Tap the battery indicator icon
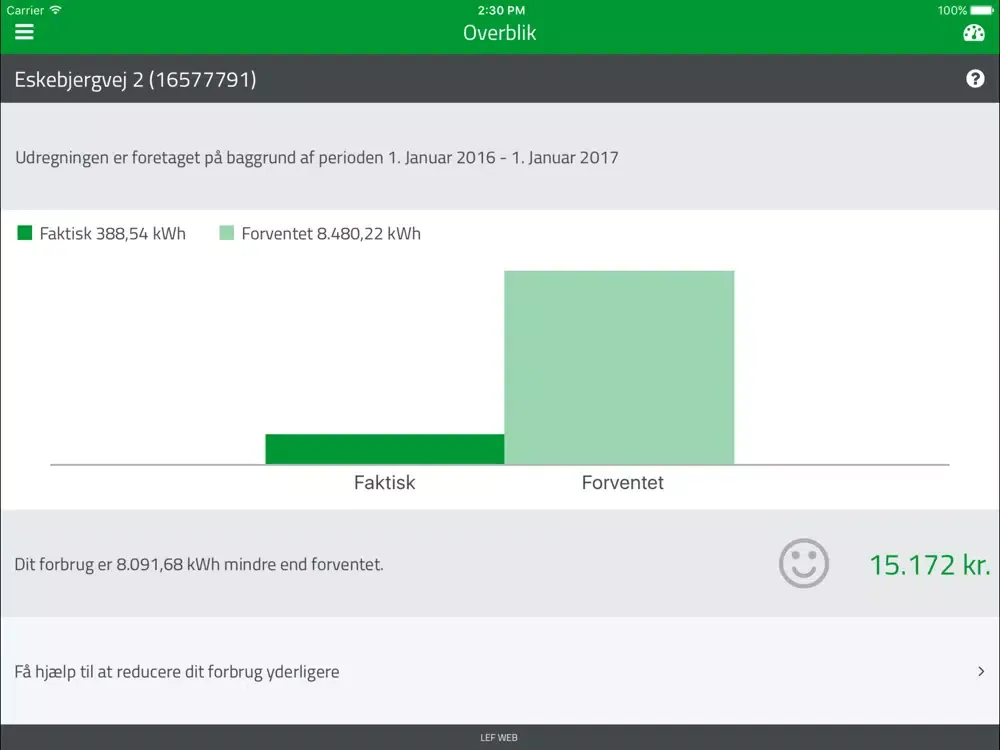This screenshot has height=750, width=1000. point(982,10)
